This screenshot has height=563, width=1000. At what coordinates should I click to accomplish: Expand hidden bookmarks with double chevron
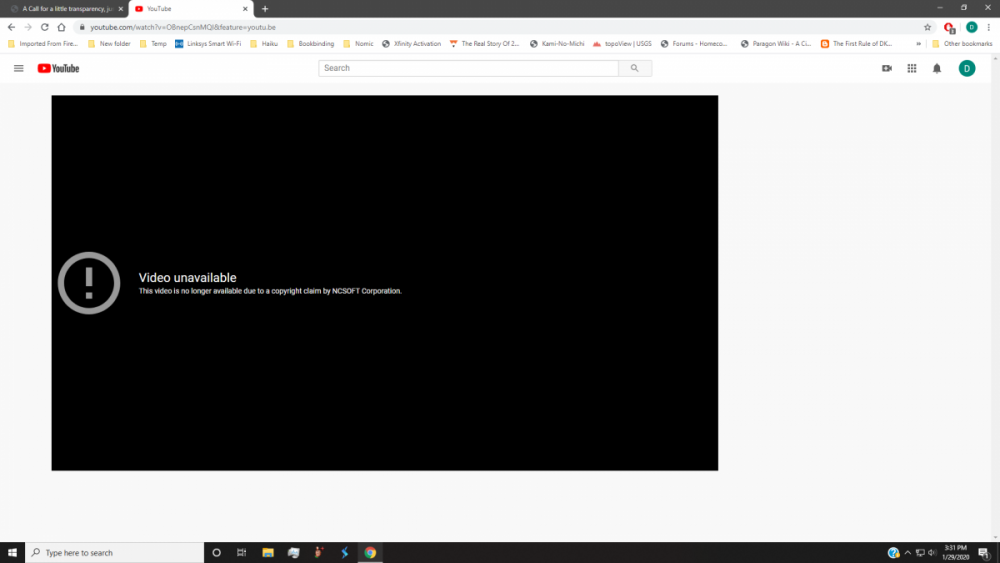coord(918,44)
